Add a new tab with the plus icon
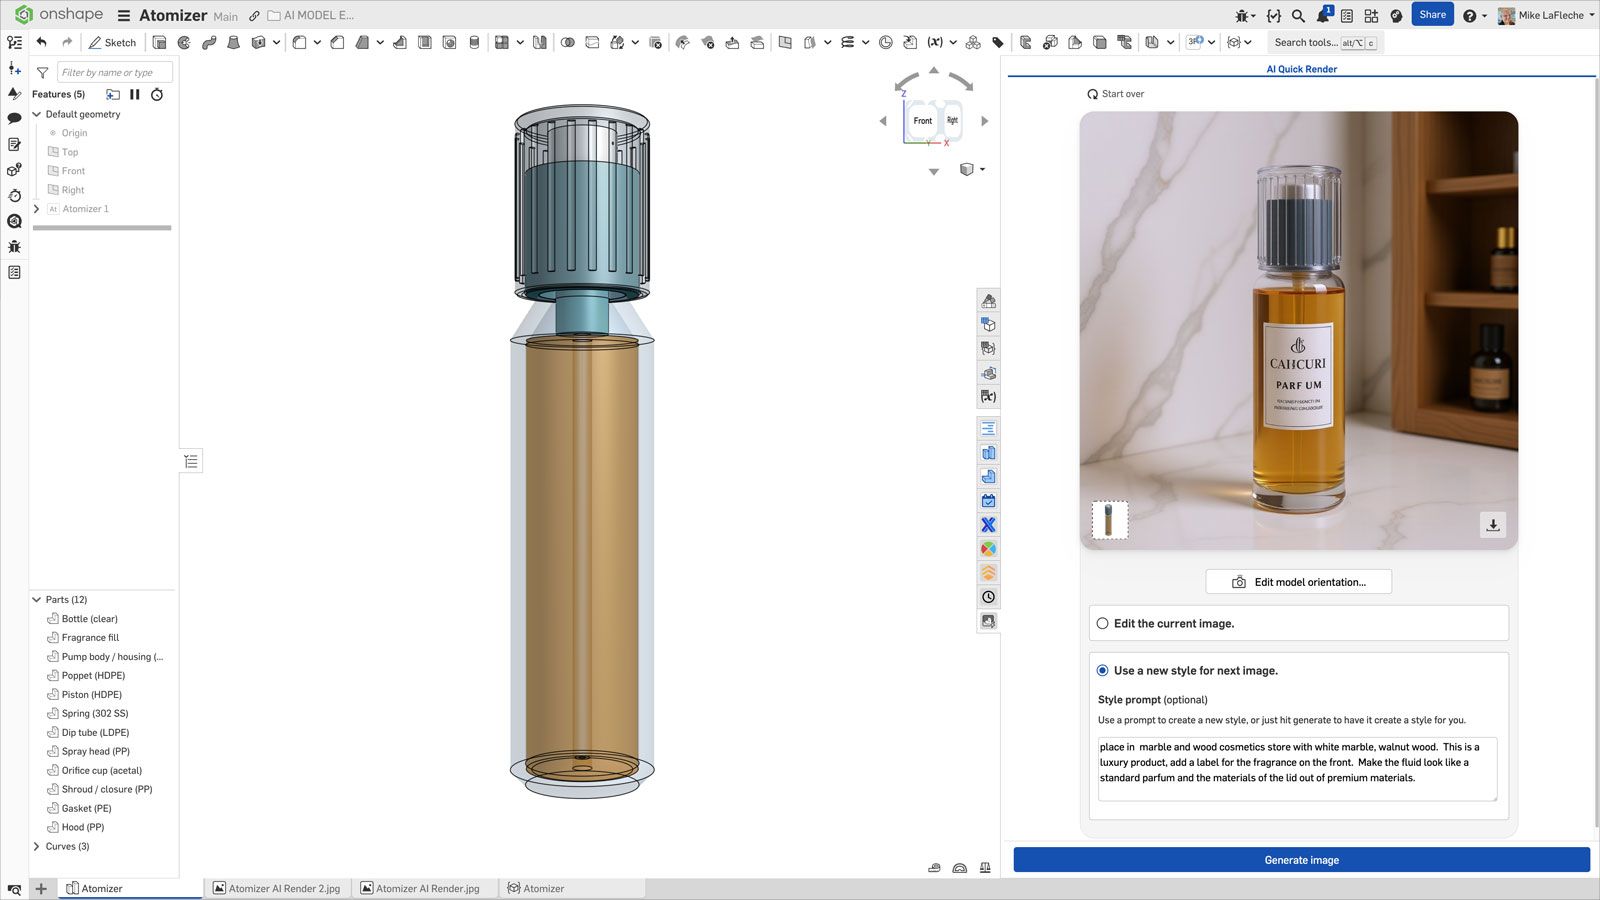The image size is (1600, 900). click(41, 888)
